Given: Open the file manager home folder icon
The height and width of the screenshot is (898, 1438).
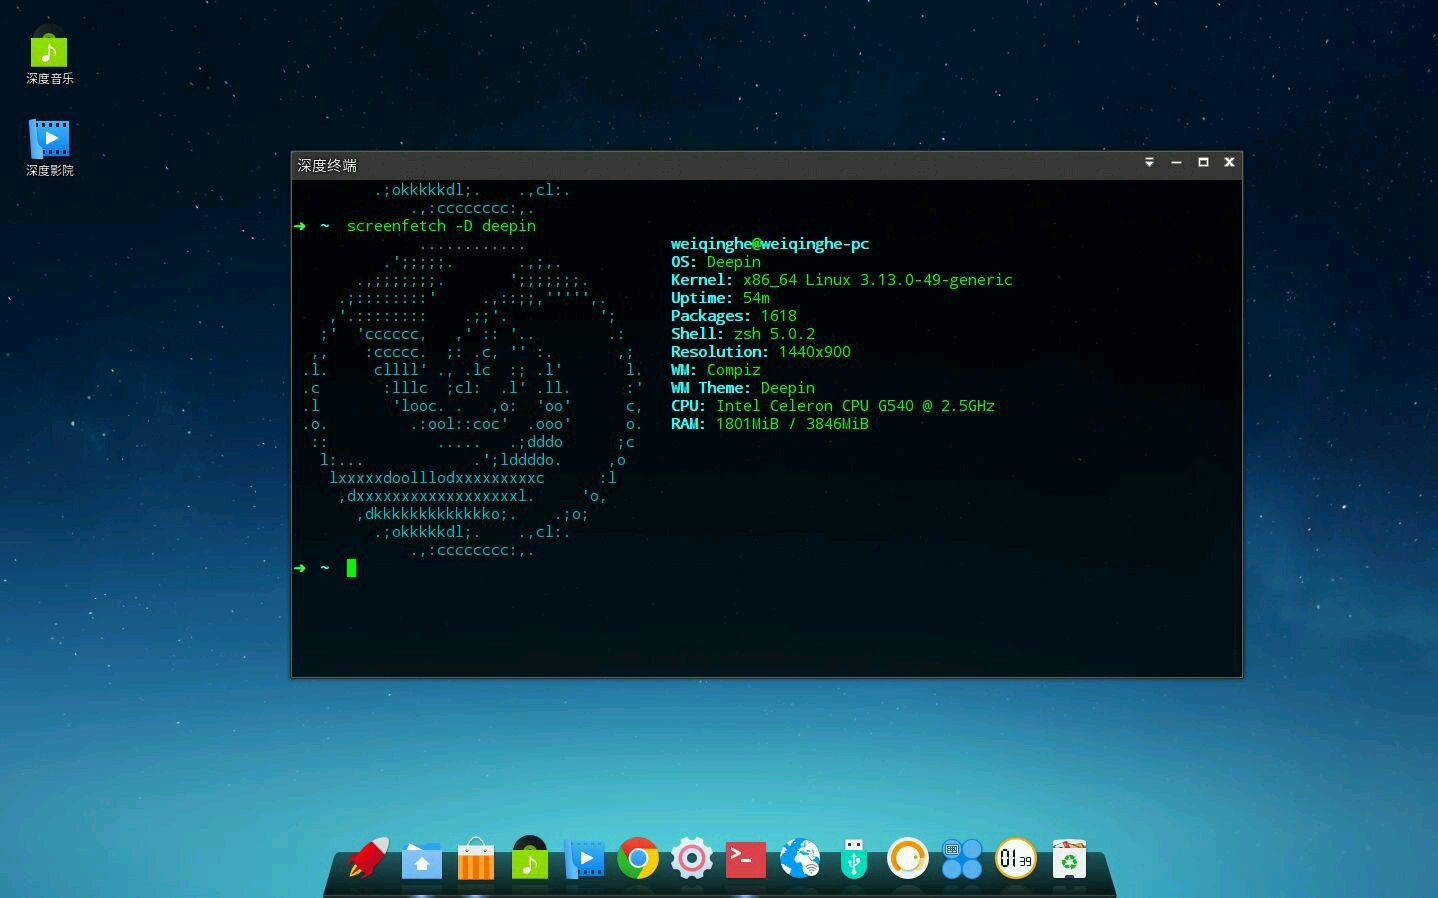Looking at the screenshot, I should click(421, 860).
